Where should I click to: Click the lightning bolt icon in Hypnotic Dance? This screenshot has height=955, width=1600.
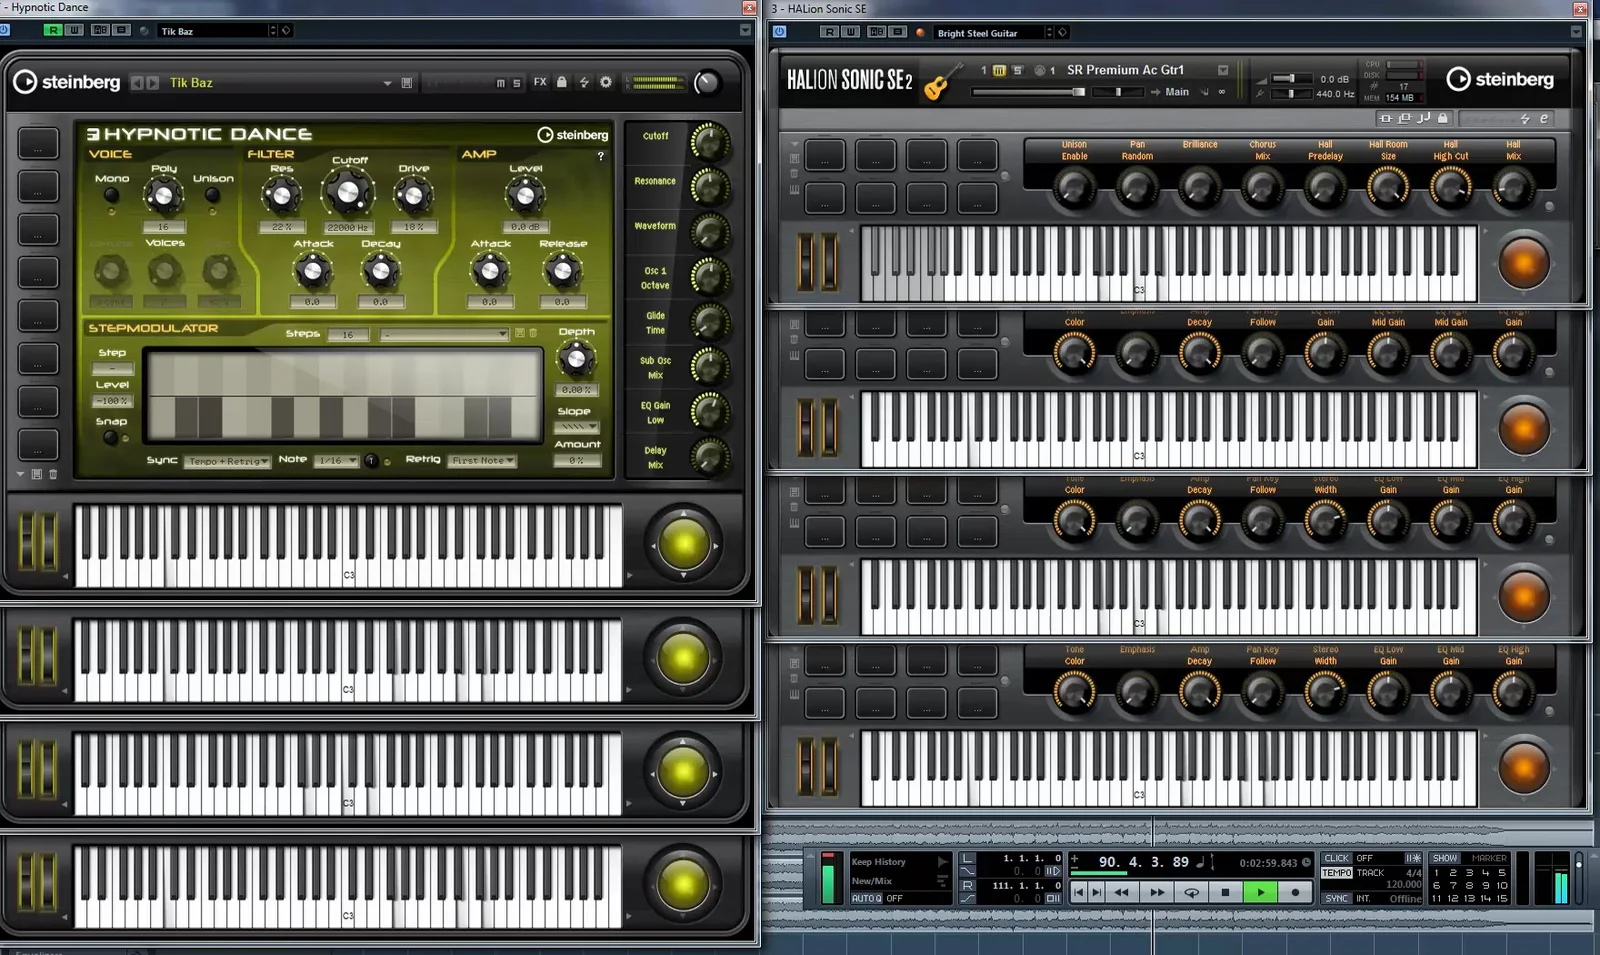pos(584,82)
